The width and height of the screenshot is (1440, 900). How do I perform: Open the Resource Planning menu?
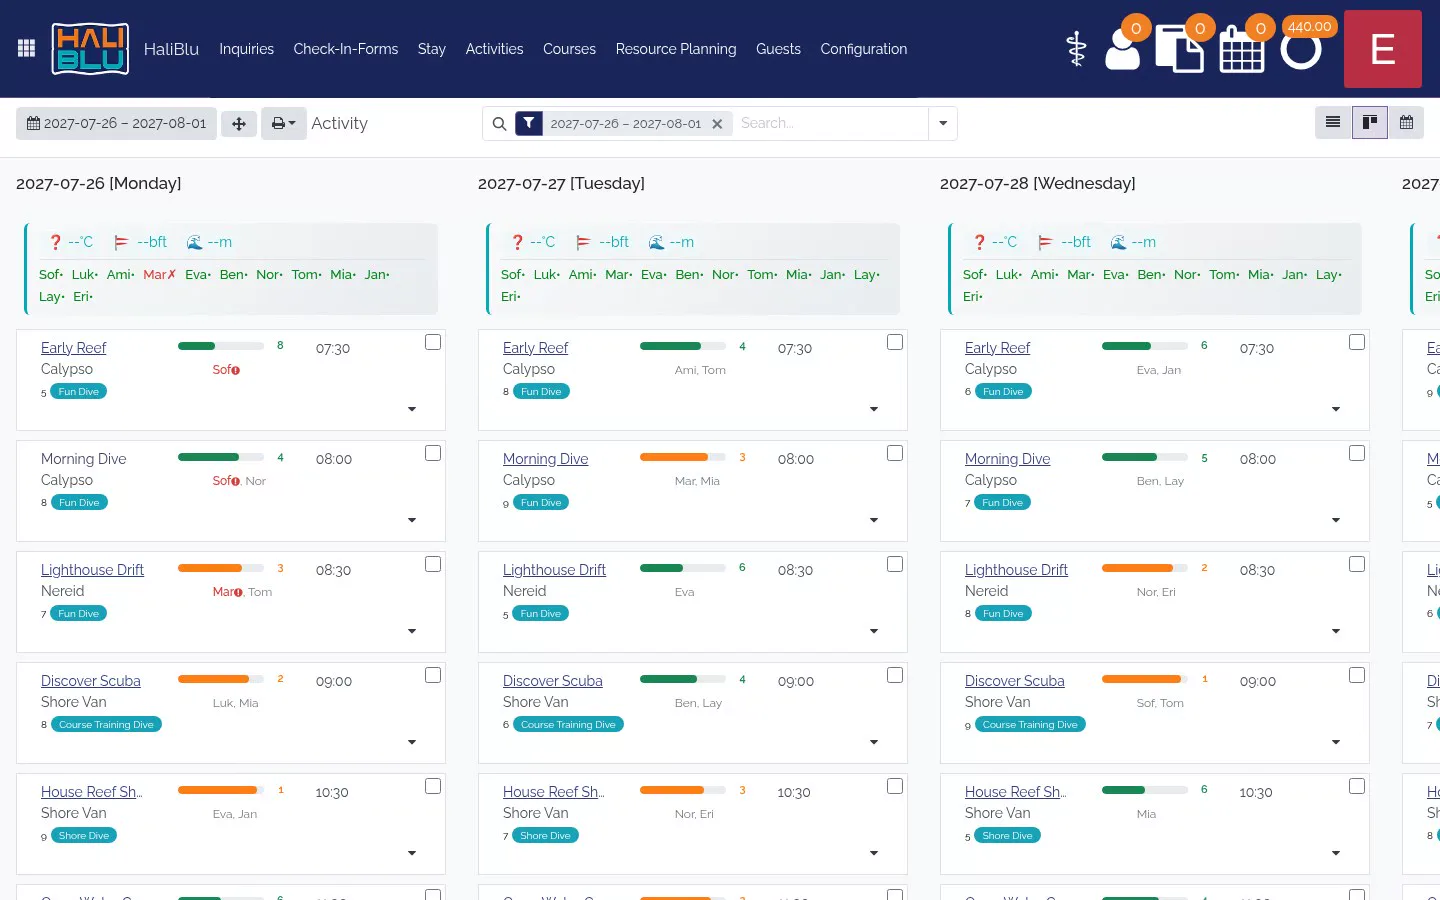pyautogui.click(x=676, y=49)
